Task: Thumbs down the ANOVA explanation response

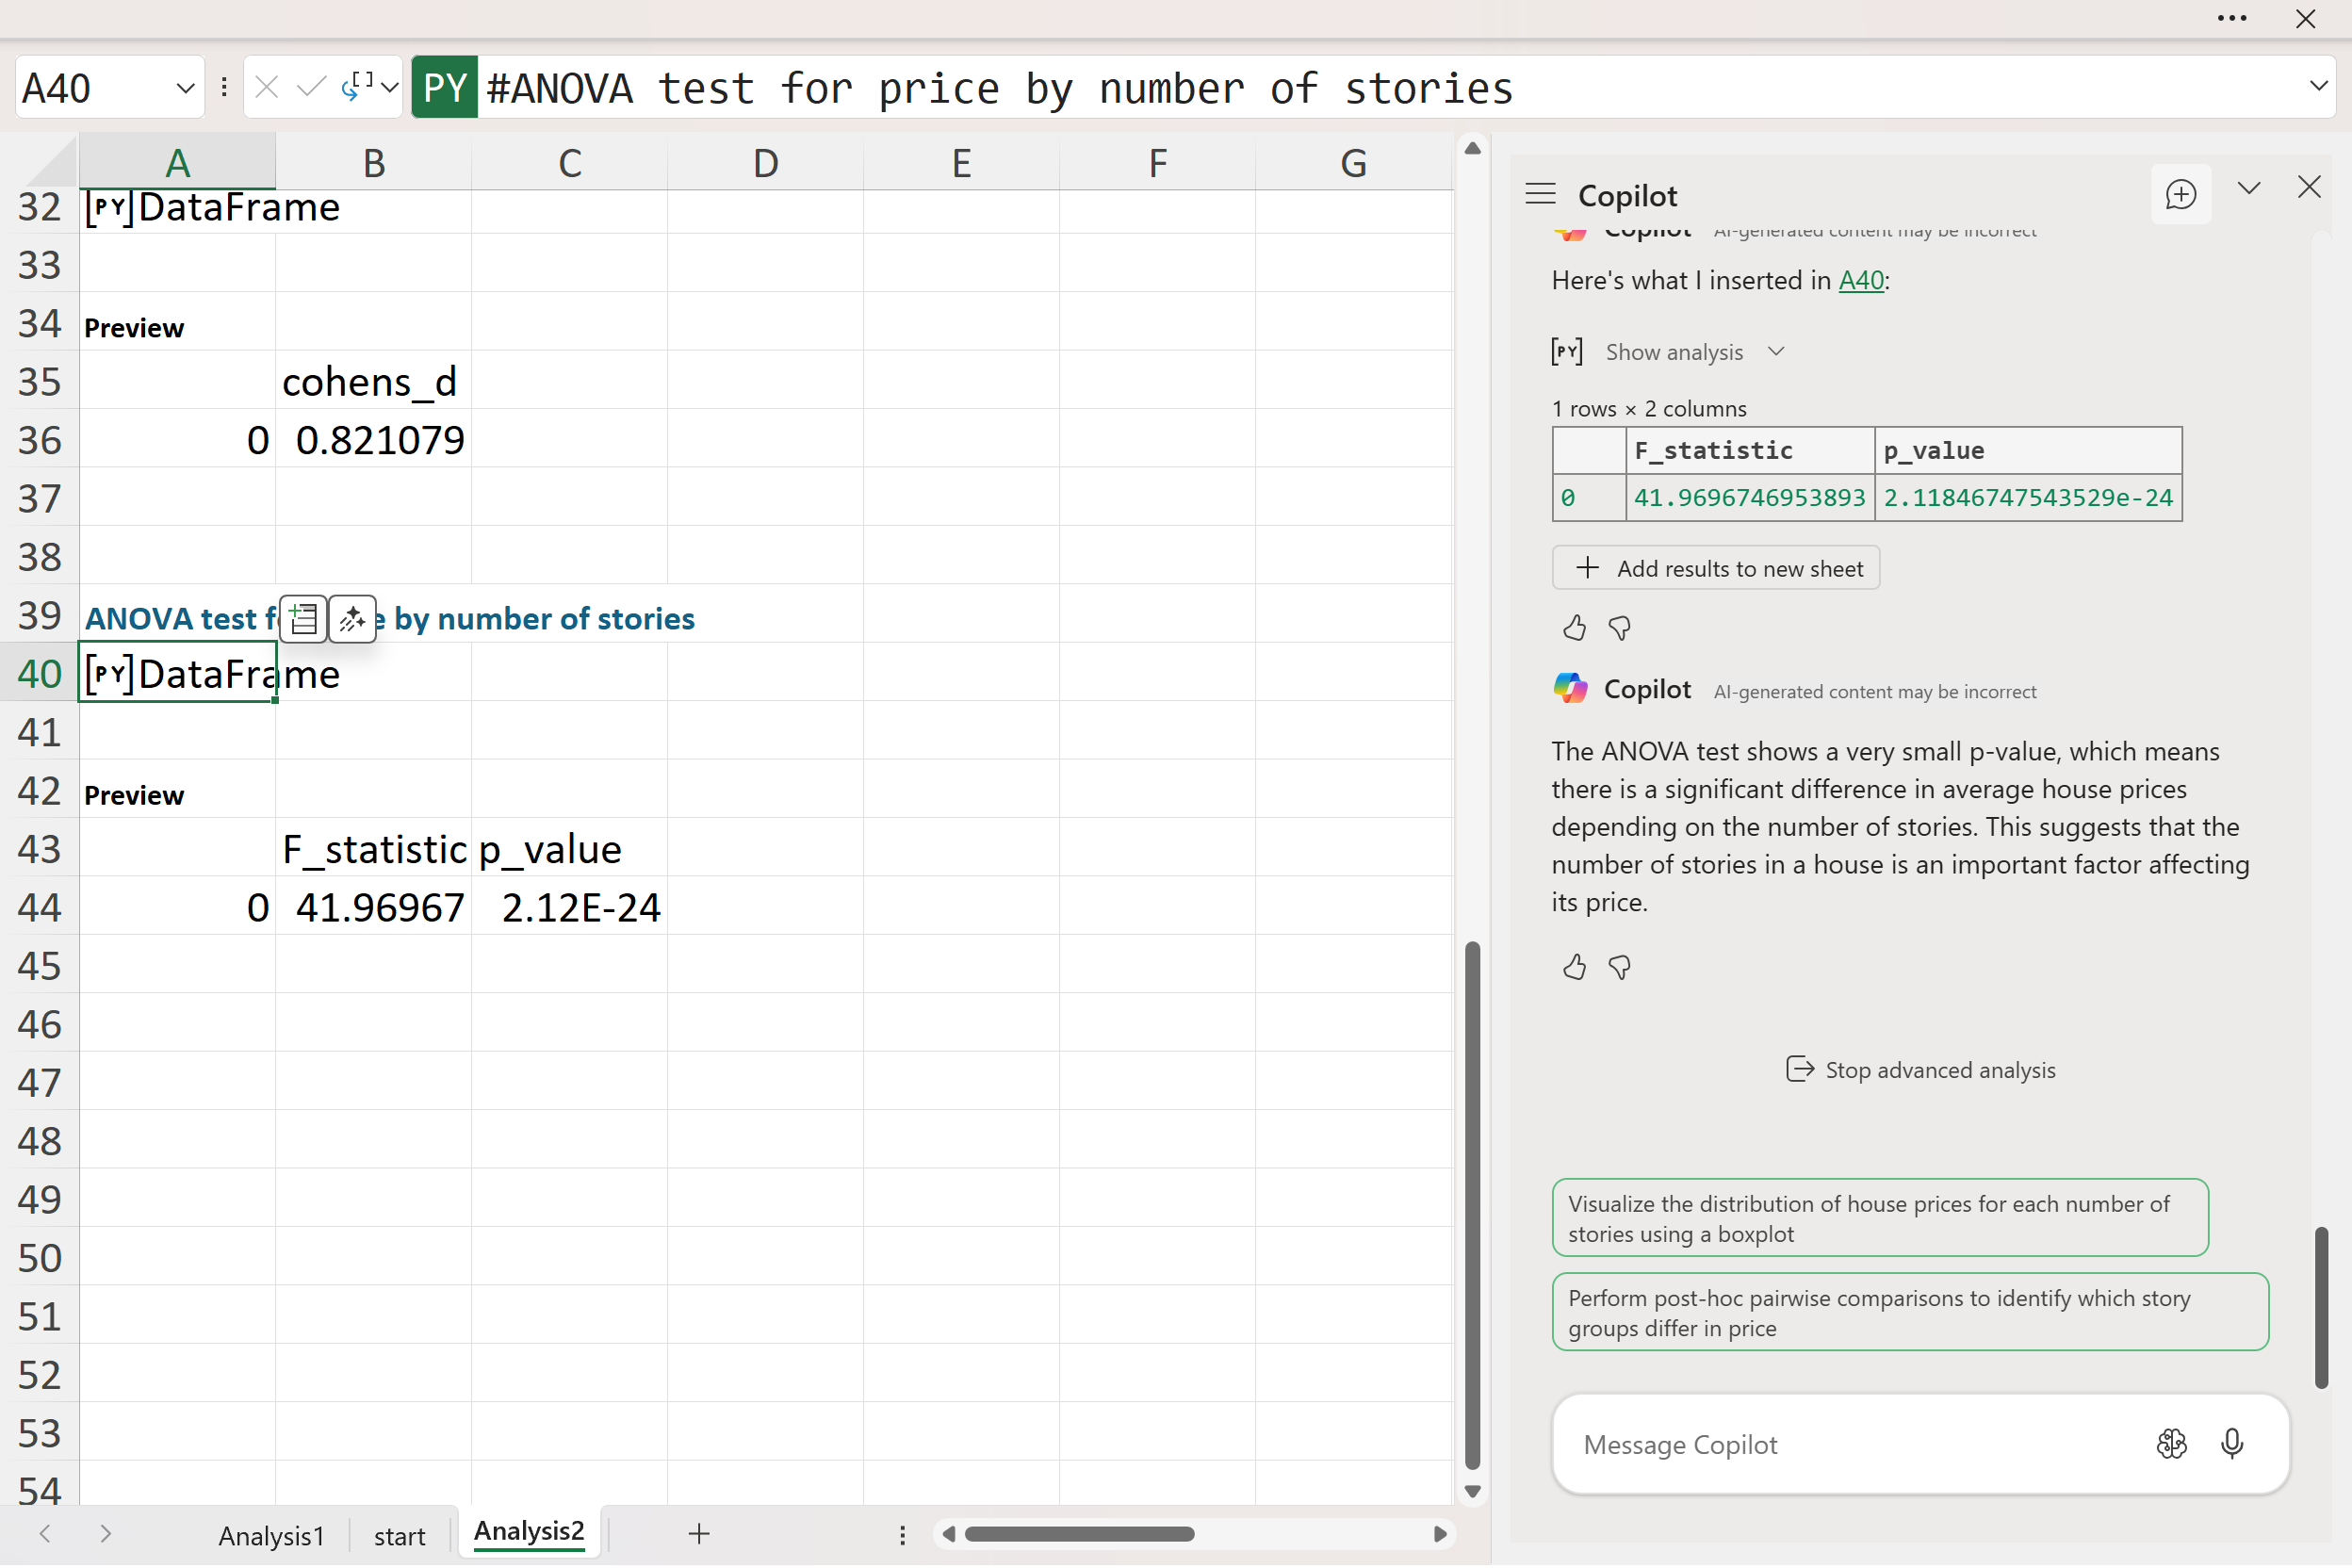Action: click(1619, 967)
